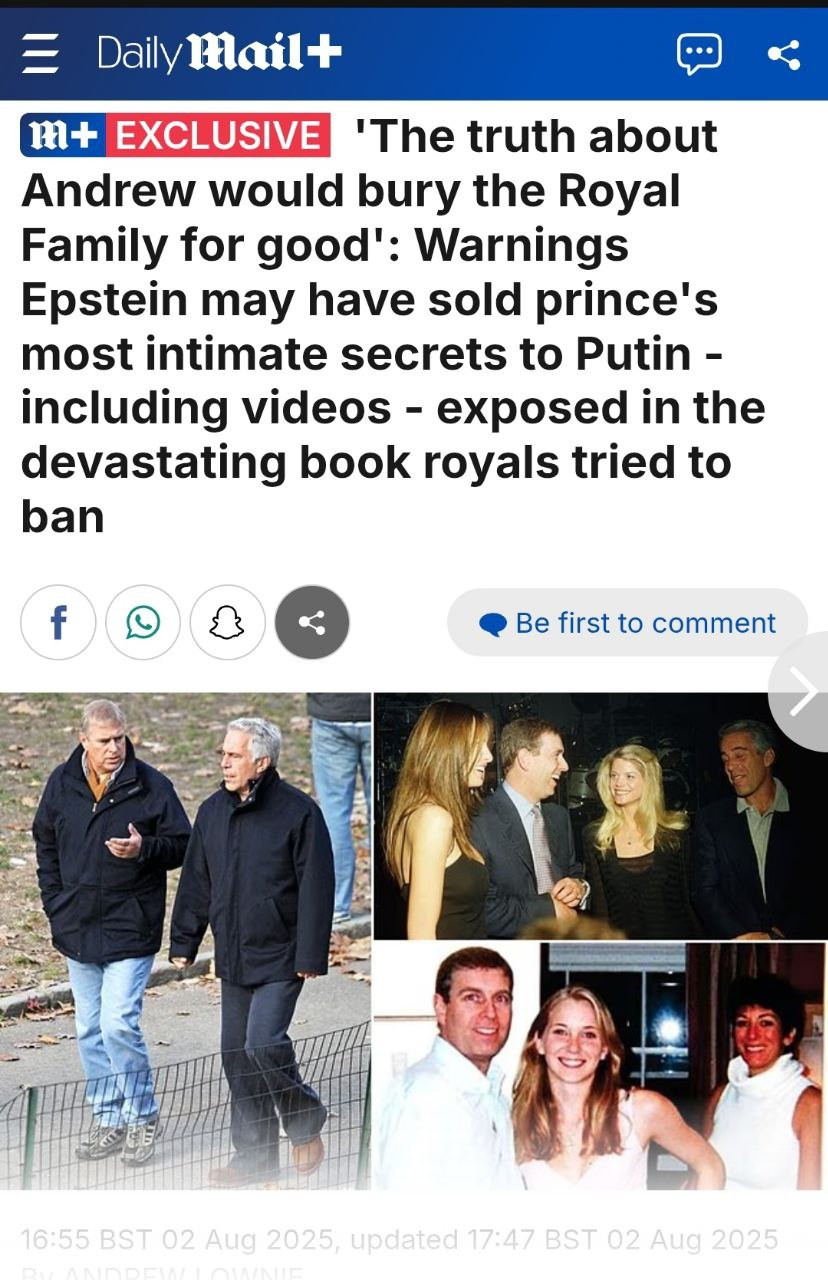Open the comments speech bubble icon

pos(699,53)
